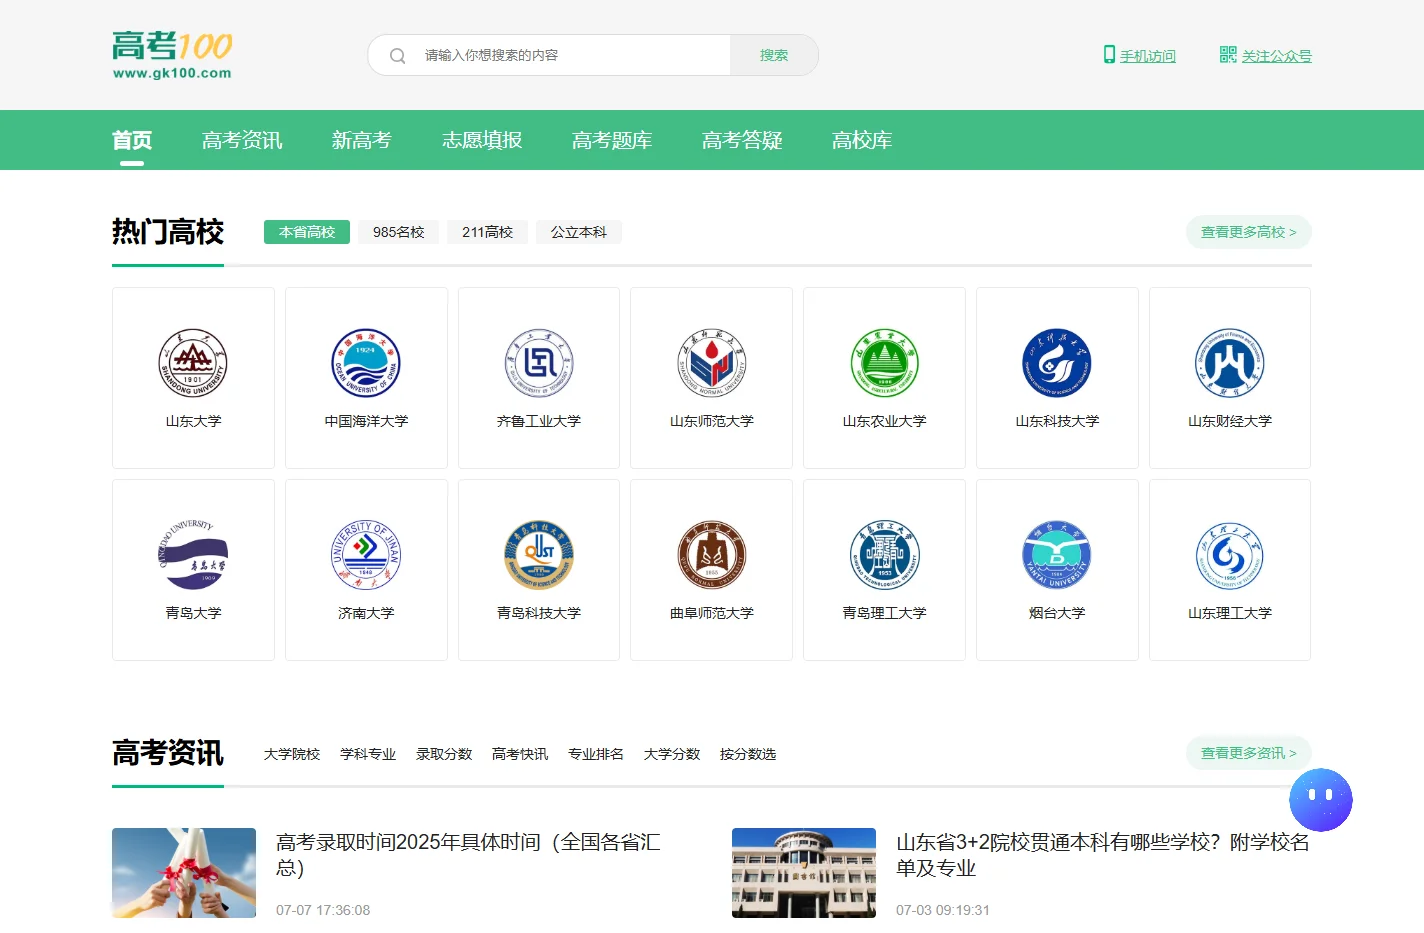The image size is (1424, 933).
Task: Click 山东科技大学 emblem
Action: pyautogui.click(x=1057, y=364)
